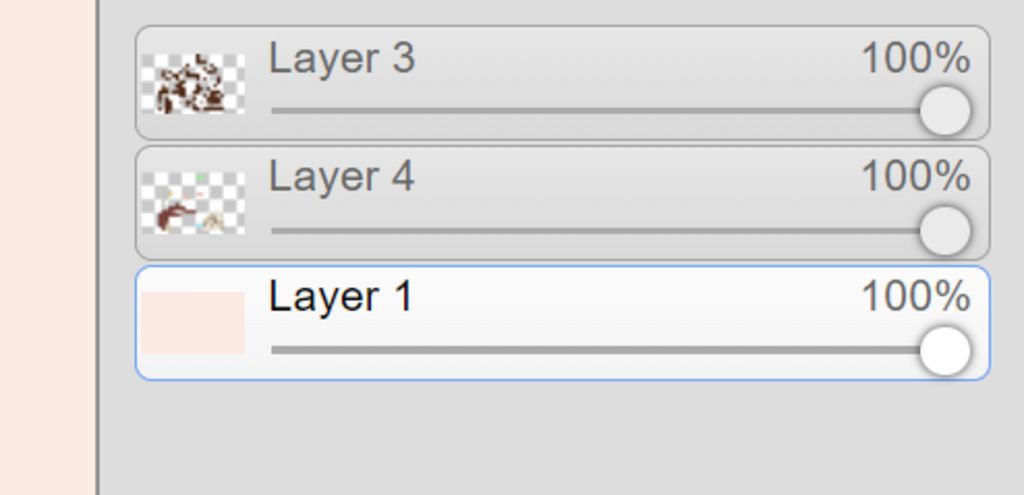Select the Layer 3 thumbnail

click(193, 84)
